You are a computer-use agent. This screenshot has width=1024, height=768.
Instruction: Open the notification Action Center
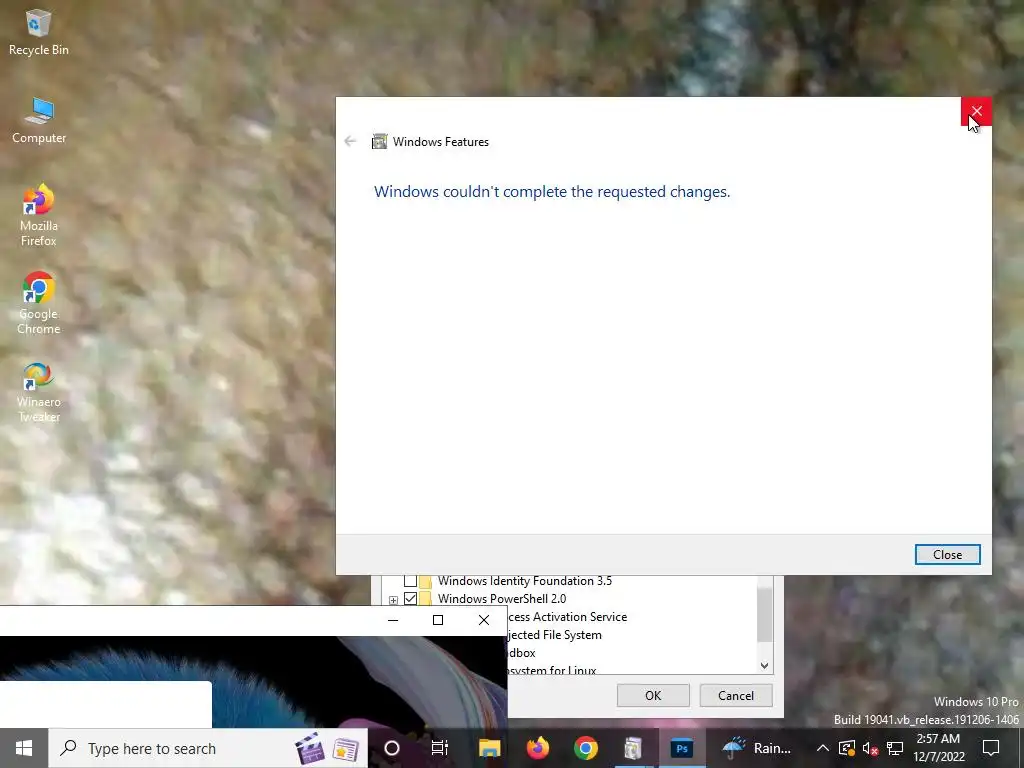pos(991,748)
